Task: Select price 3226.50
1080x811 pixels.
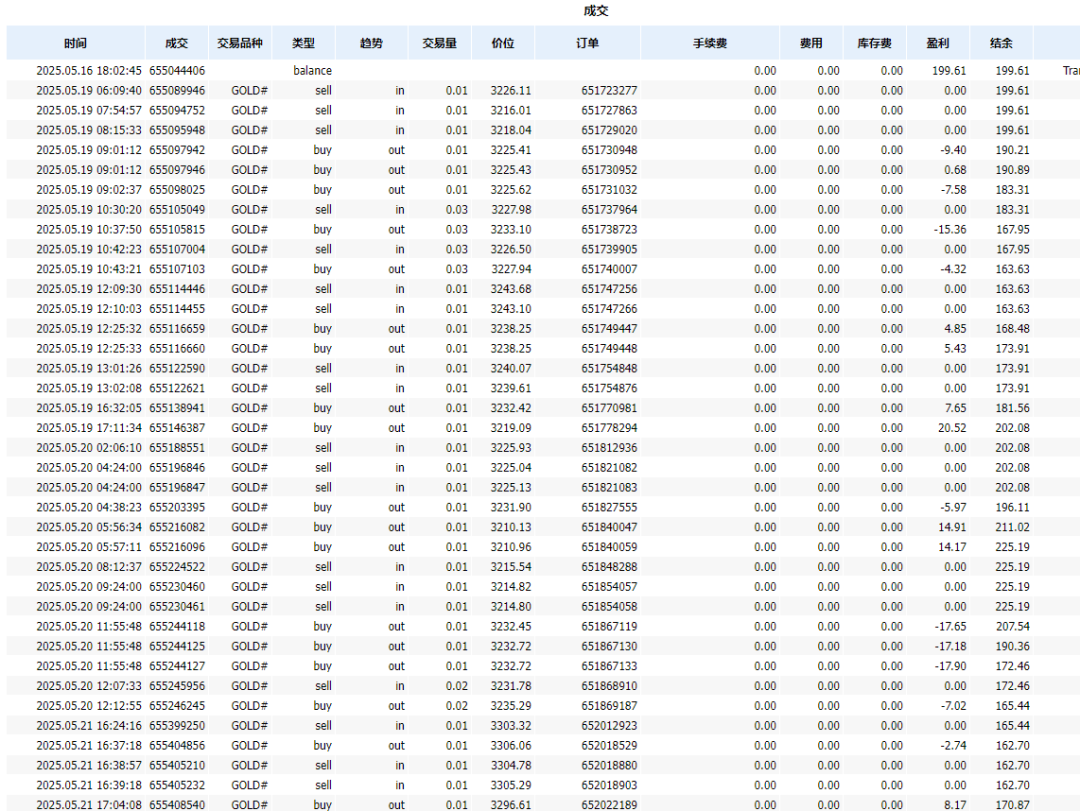Action: click(x=510, y=249)
